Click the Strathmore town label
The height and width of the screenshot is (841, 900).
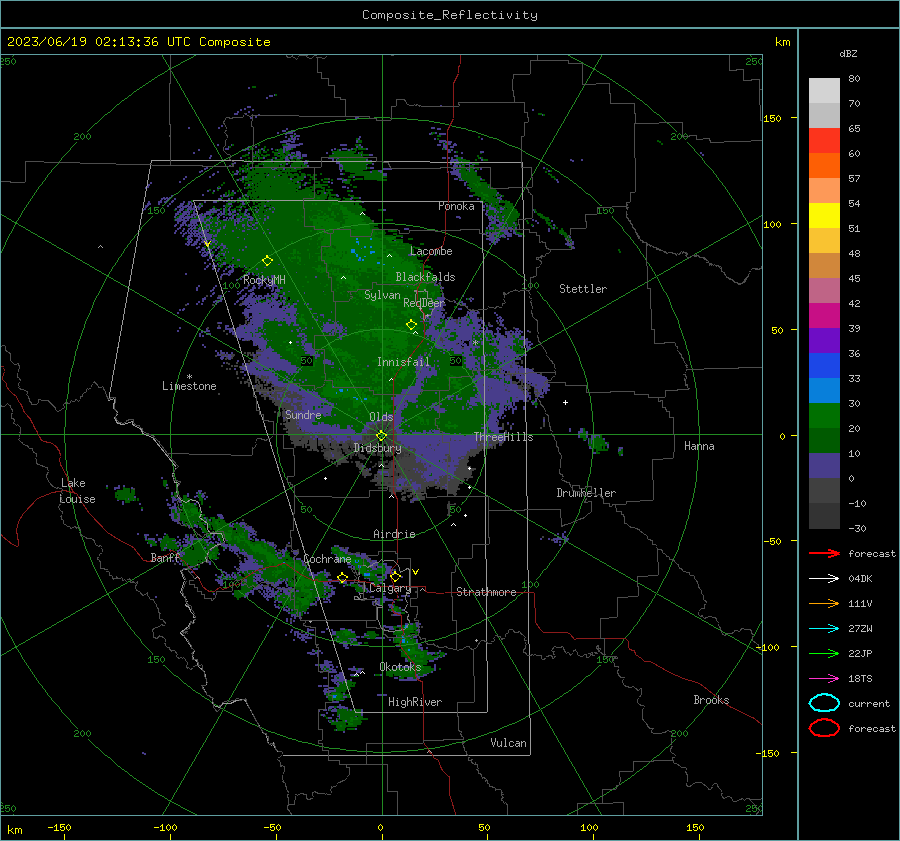[486, 592]
